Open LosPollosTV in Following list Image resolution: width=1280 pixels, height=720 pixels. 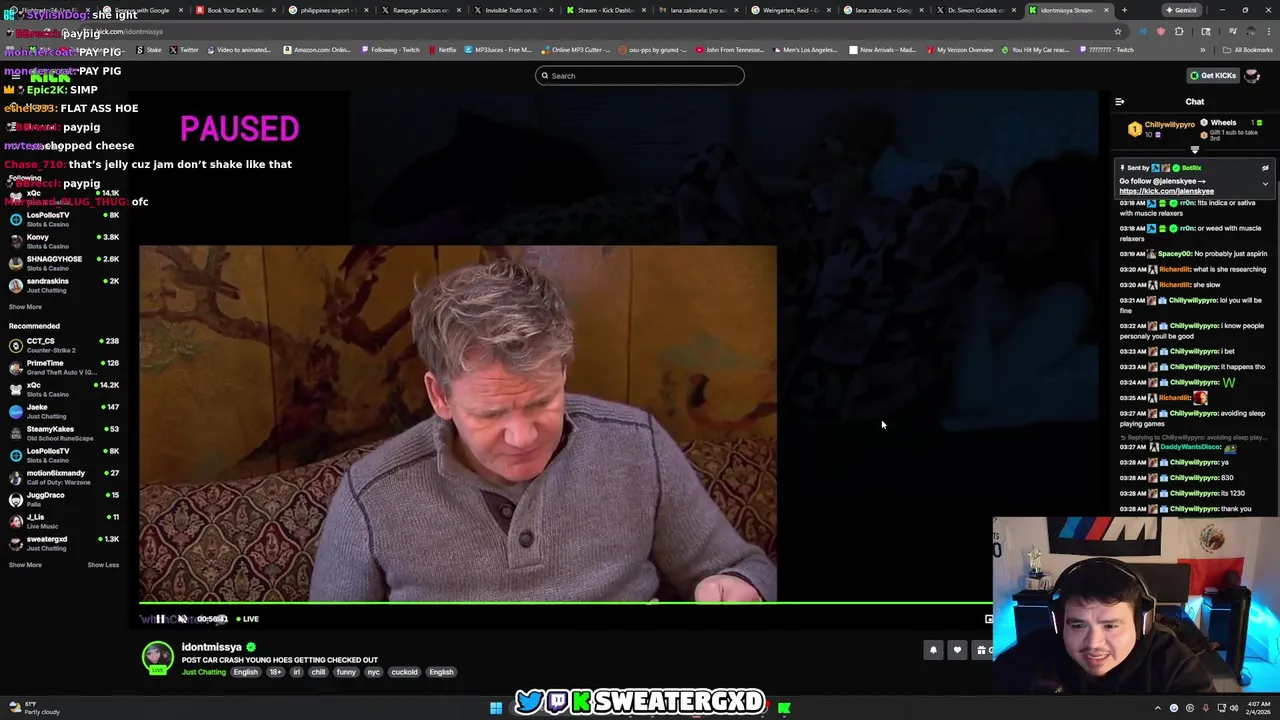62,218
